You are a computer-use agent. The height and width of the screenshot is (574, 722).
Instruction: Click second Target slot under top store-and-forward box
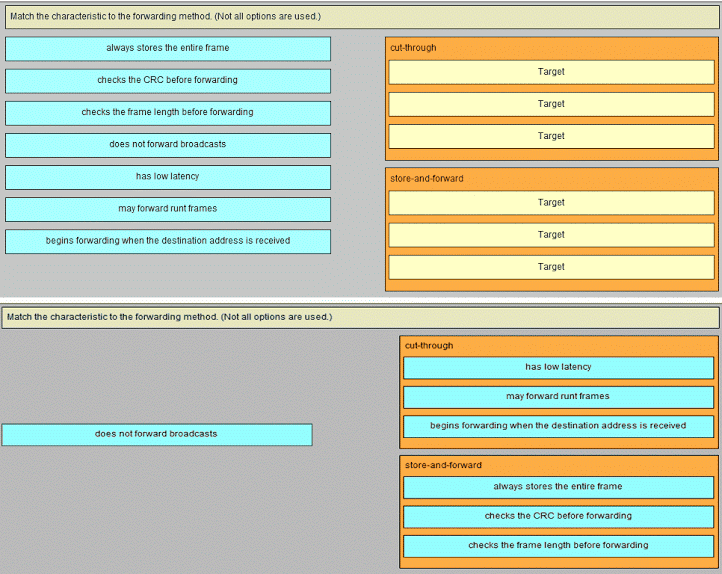coord(551,235)
